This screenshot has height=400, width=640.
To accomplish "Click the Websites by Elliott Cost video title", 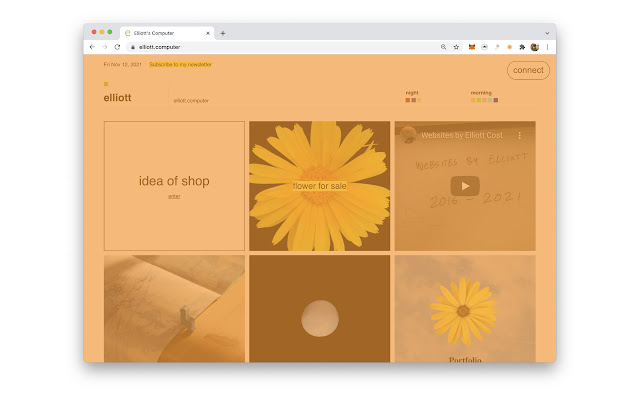I will point(462,136).
